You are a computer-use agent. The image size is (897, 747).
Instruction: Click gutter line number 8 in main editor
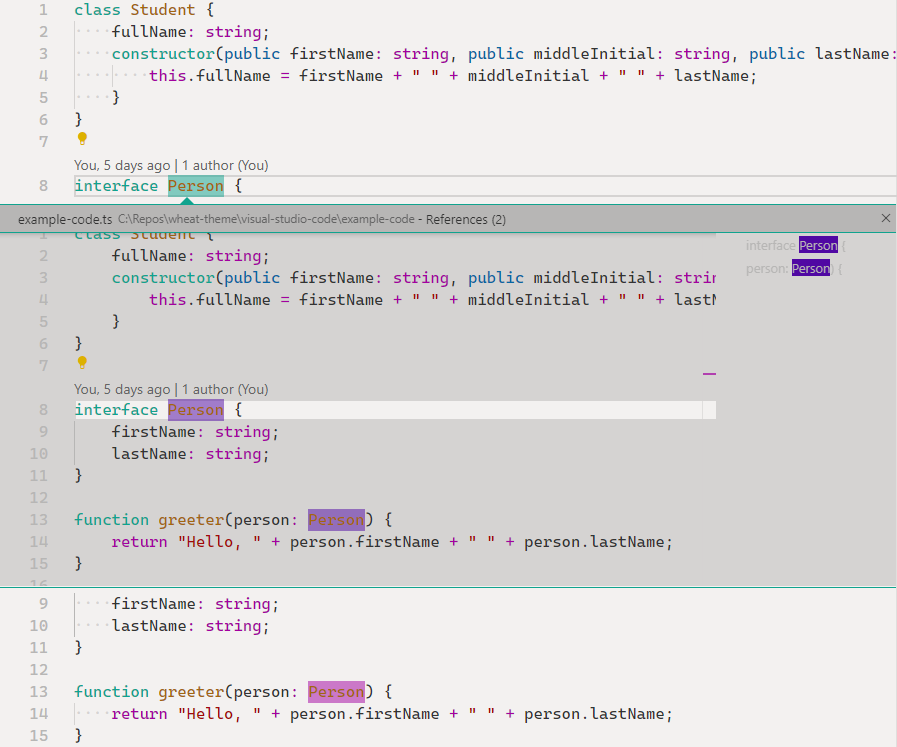click(x=43, y=186)
